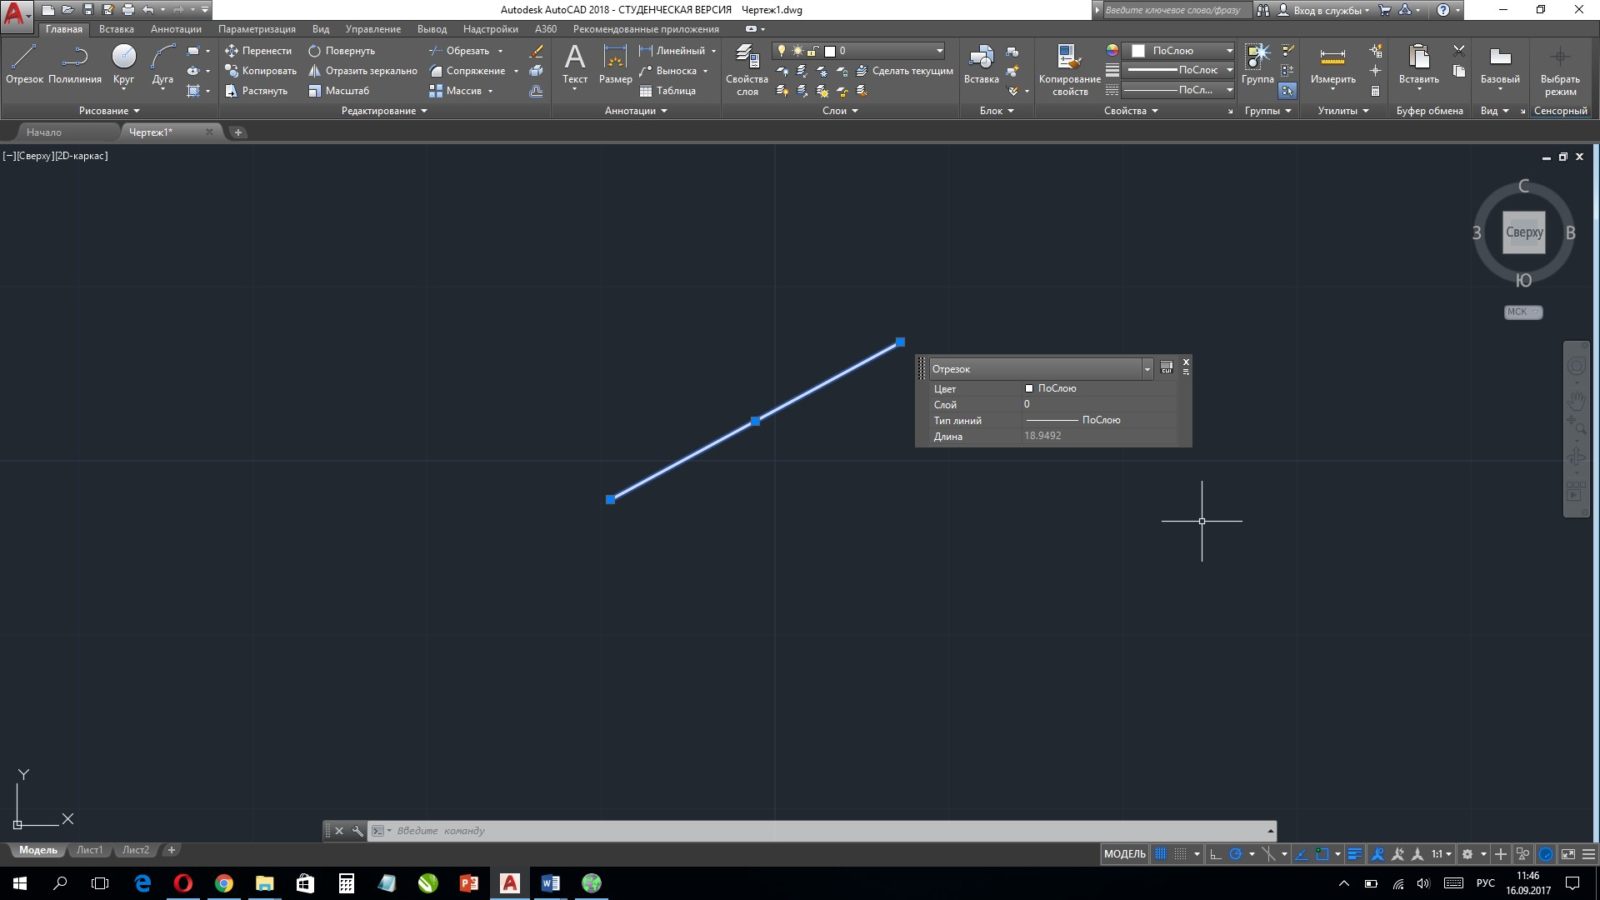Toggle snap mode in status bar
This screenshot has width=1600, height=900.
(x=1180, y=854)
